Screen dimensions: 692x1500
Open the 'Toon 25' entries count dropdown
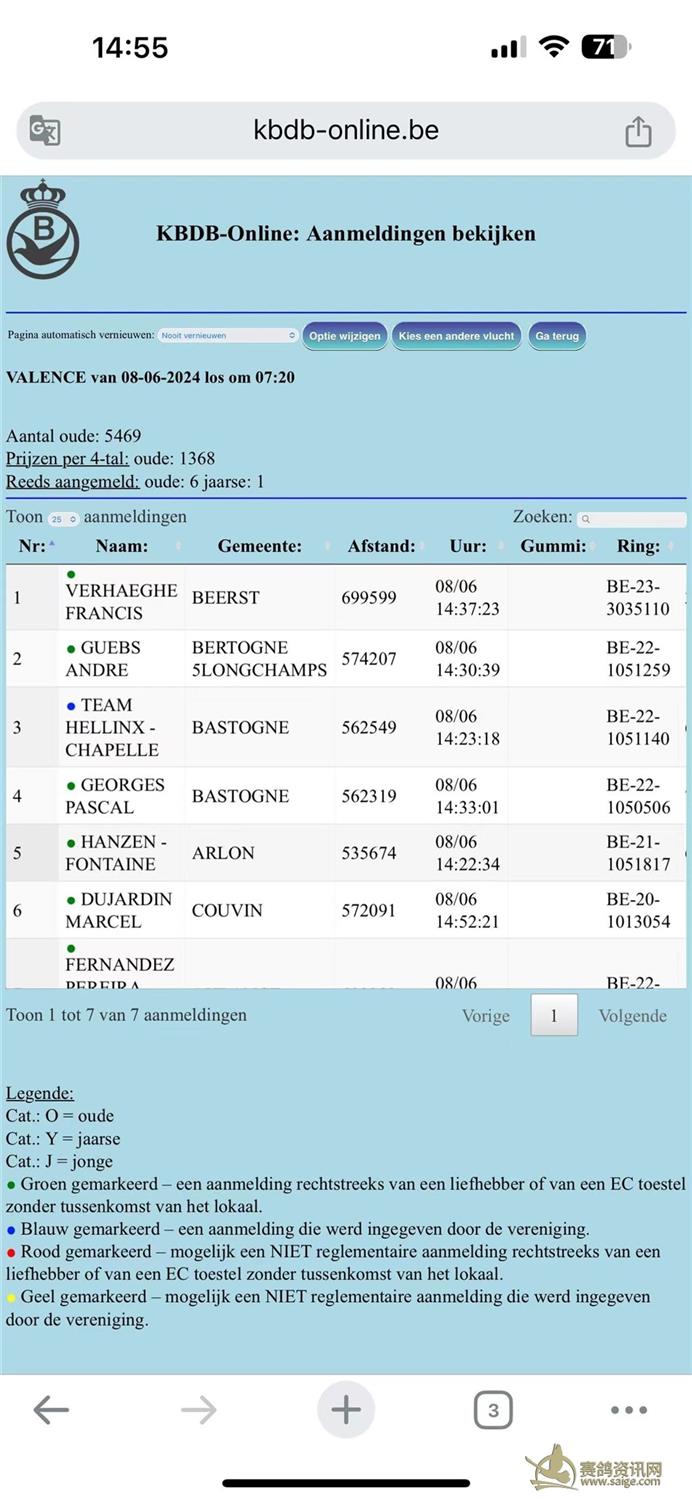tap(63, 520)
